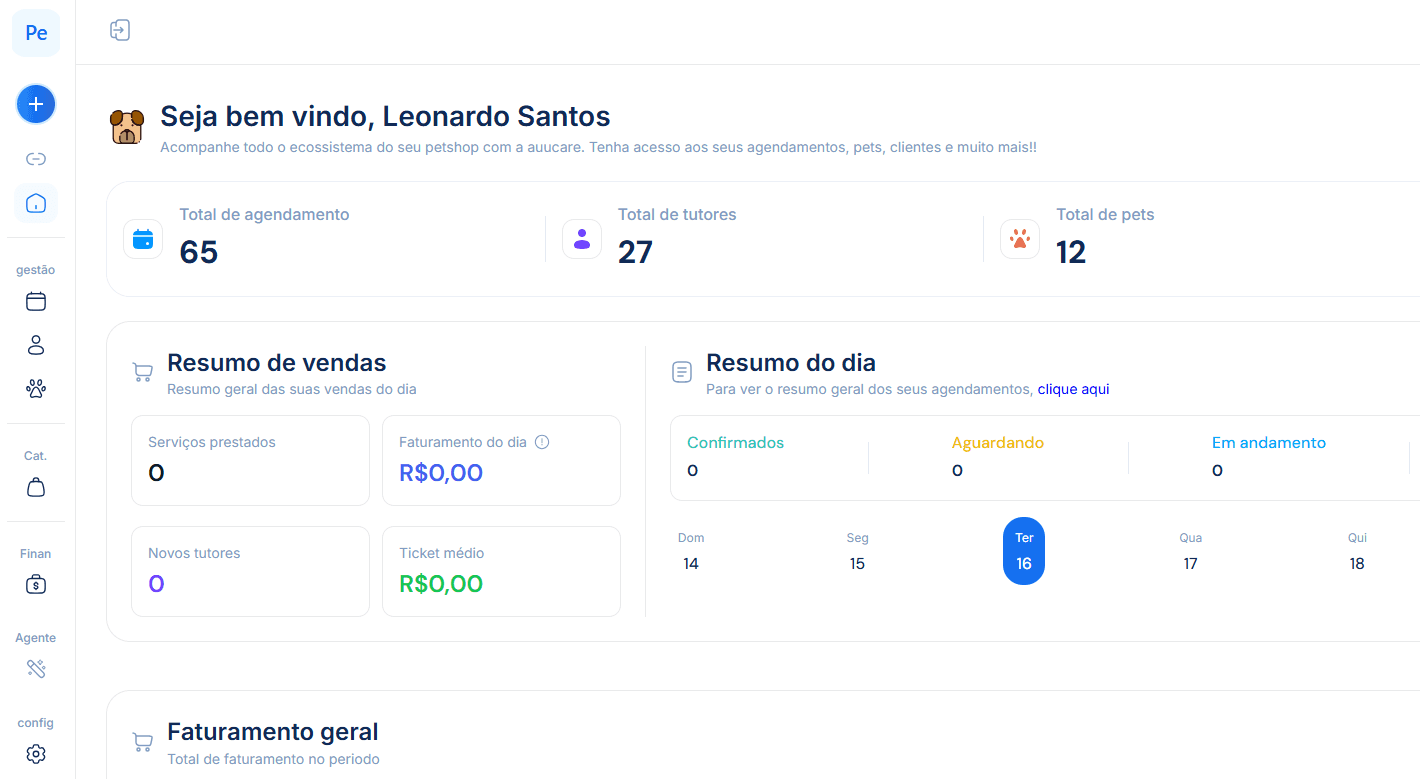Select the tutores person icon under gestão
The image size is (1420, 779).
[36, 344]
